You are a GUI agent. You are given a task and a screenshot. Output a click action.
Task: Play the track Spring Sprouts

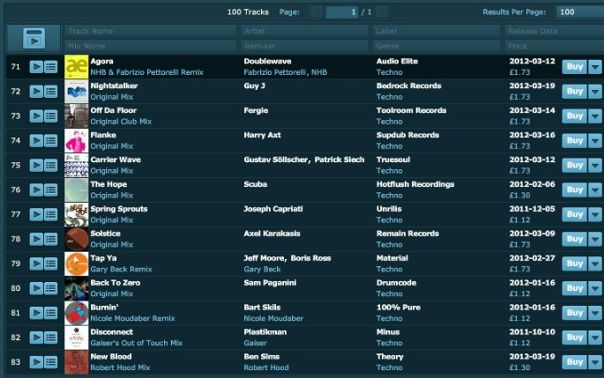(36, 215)
